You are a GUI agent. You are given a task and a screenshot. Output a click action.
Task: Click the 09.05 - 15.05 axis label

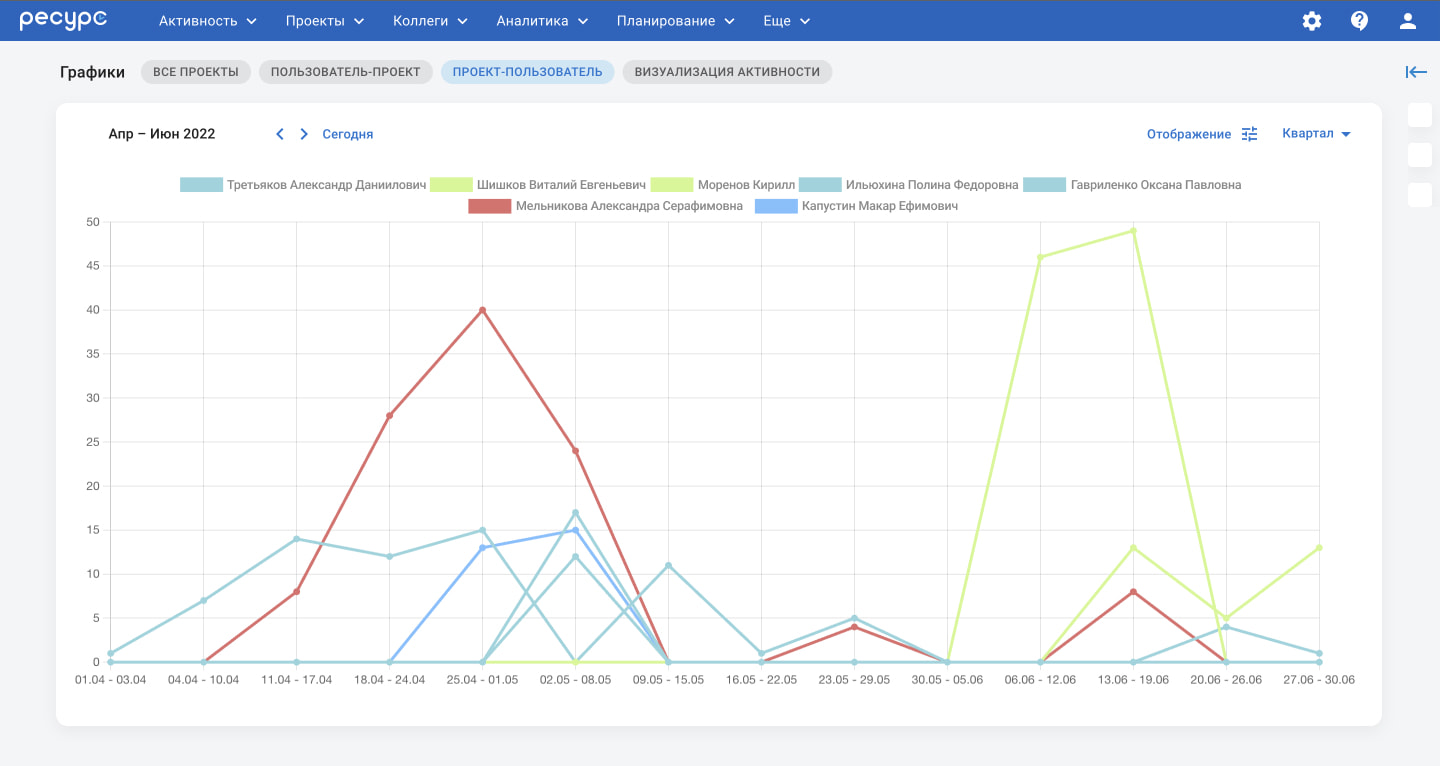668,680
